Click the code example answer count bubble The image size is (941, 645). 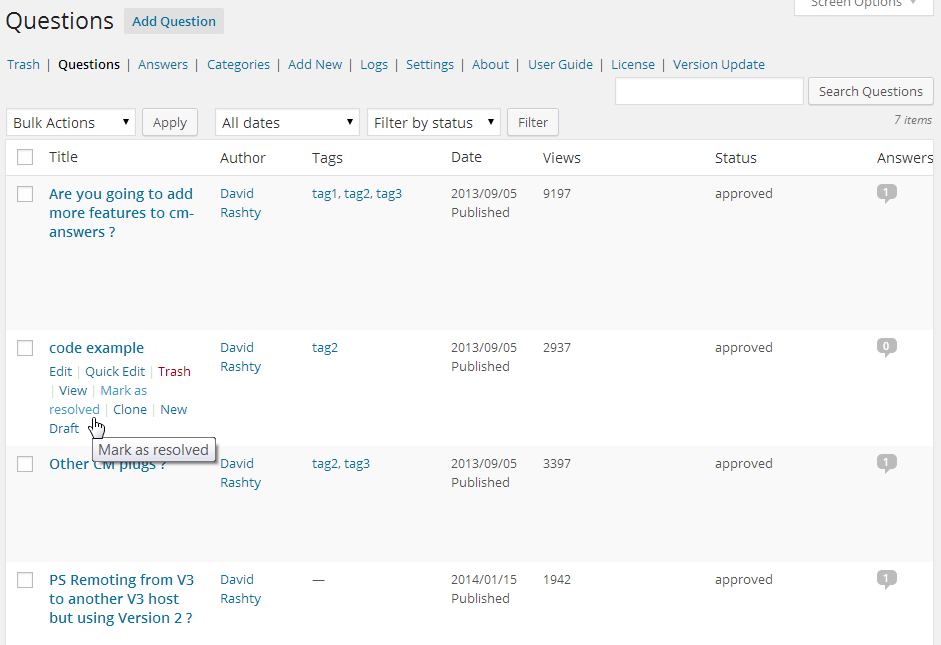tap(886, 347)
